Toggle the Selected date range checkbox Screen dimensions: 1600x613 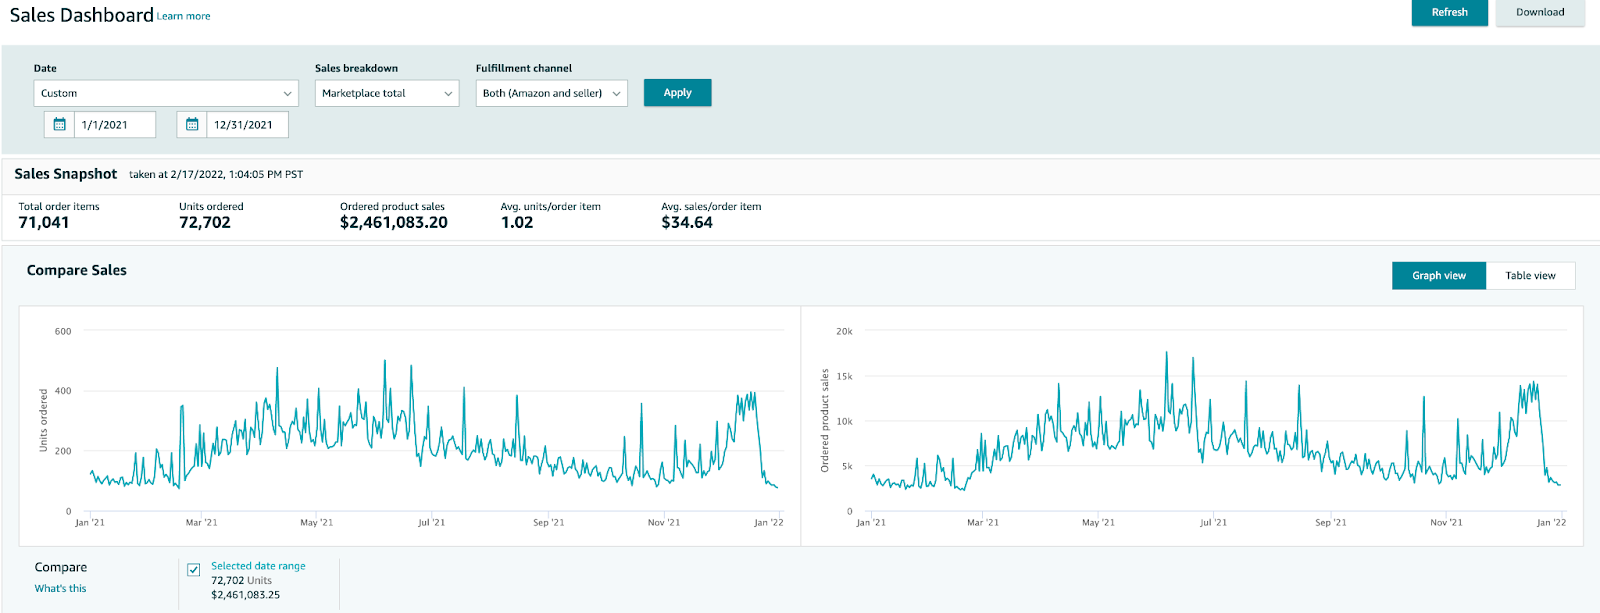(x=194, y=570)
